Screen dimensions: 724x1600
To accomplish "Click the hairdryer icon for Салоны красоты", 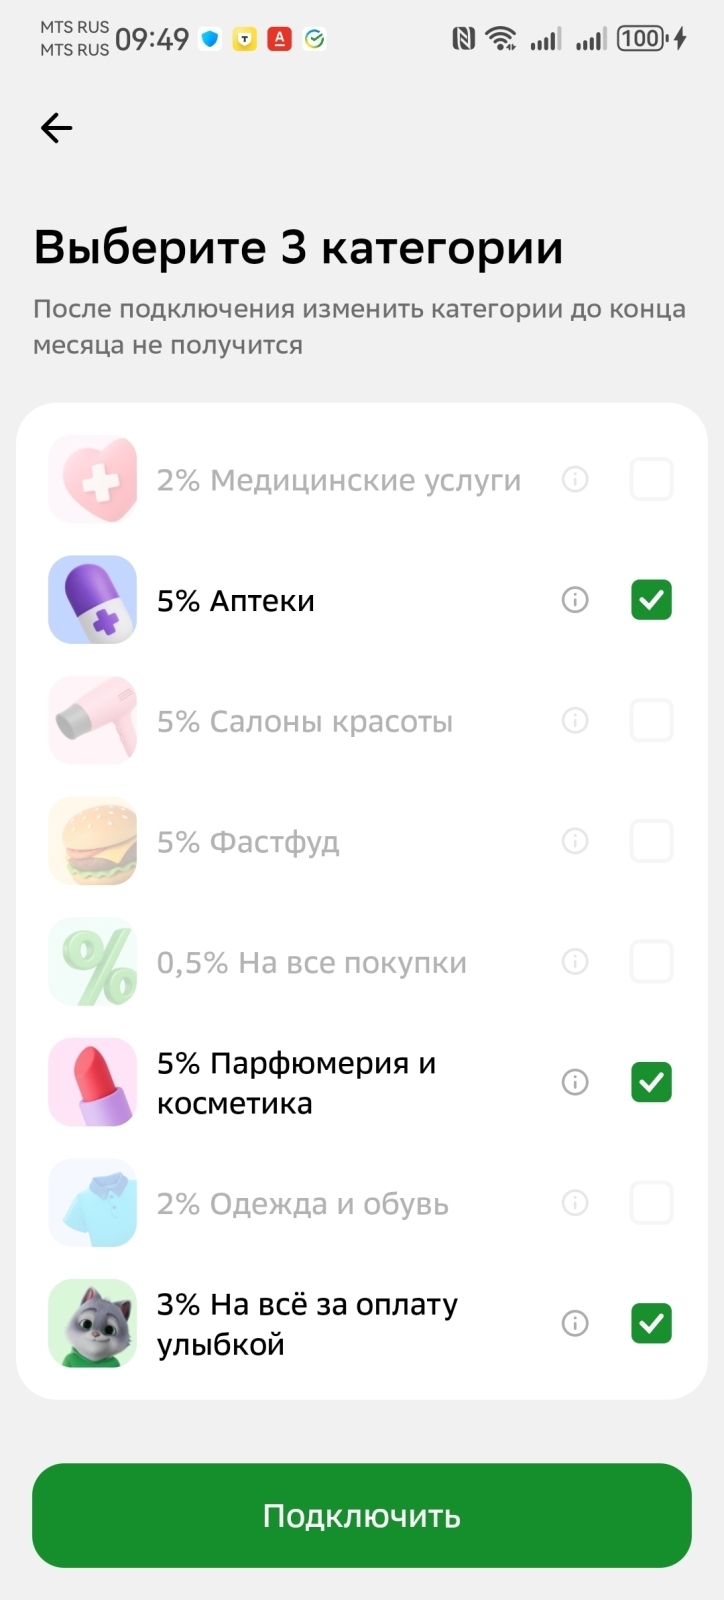I will tap(92, 720).
